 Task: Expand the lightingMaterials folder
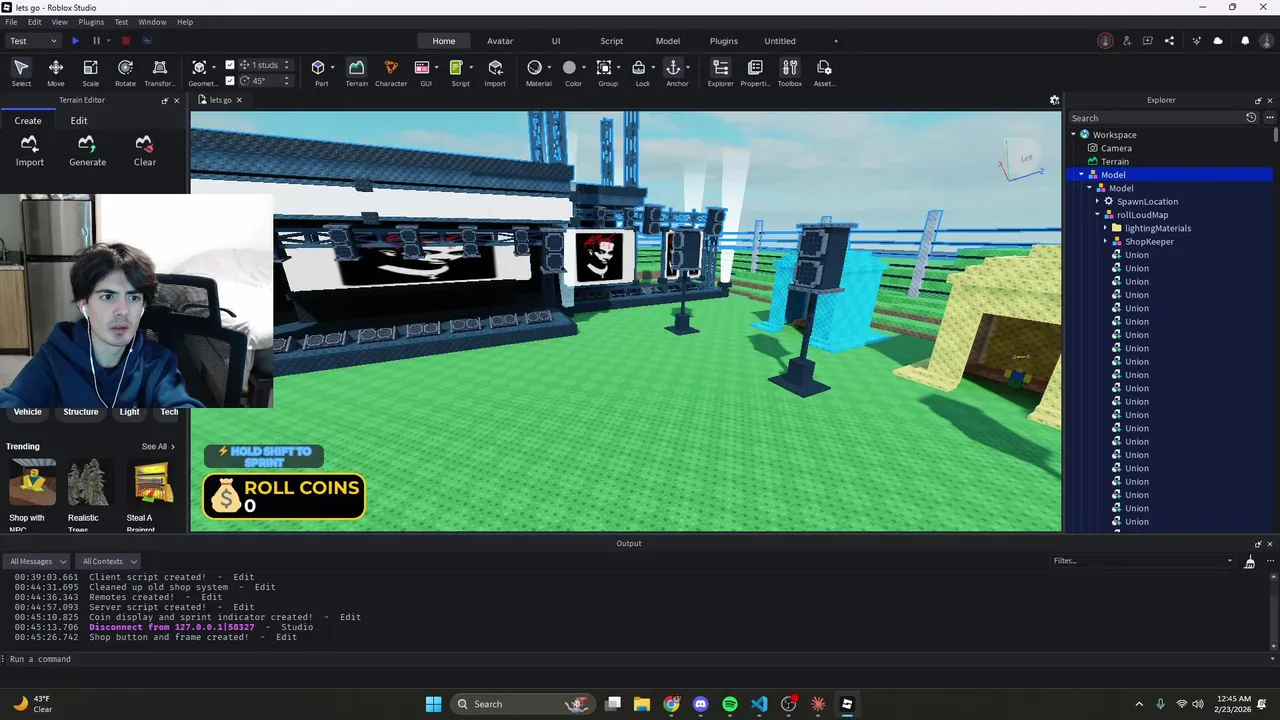coord(1105,228)
